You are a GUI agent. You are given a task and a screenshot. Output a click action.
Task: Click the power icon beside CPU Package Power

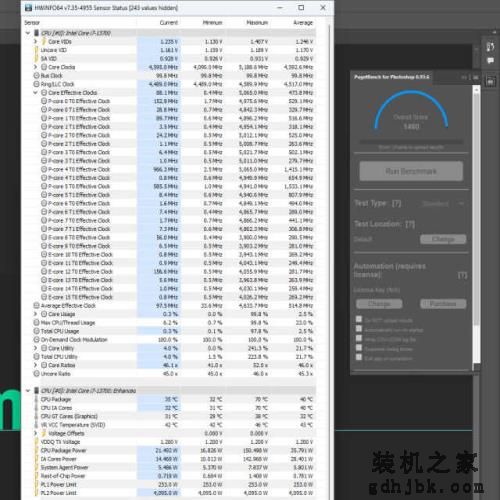pos(36,450)
